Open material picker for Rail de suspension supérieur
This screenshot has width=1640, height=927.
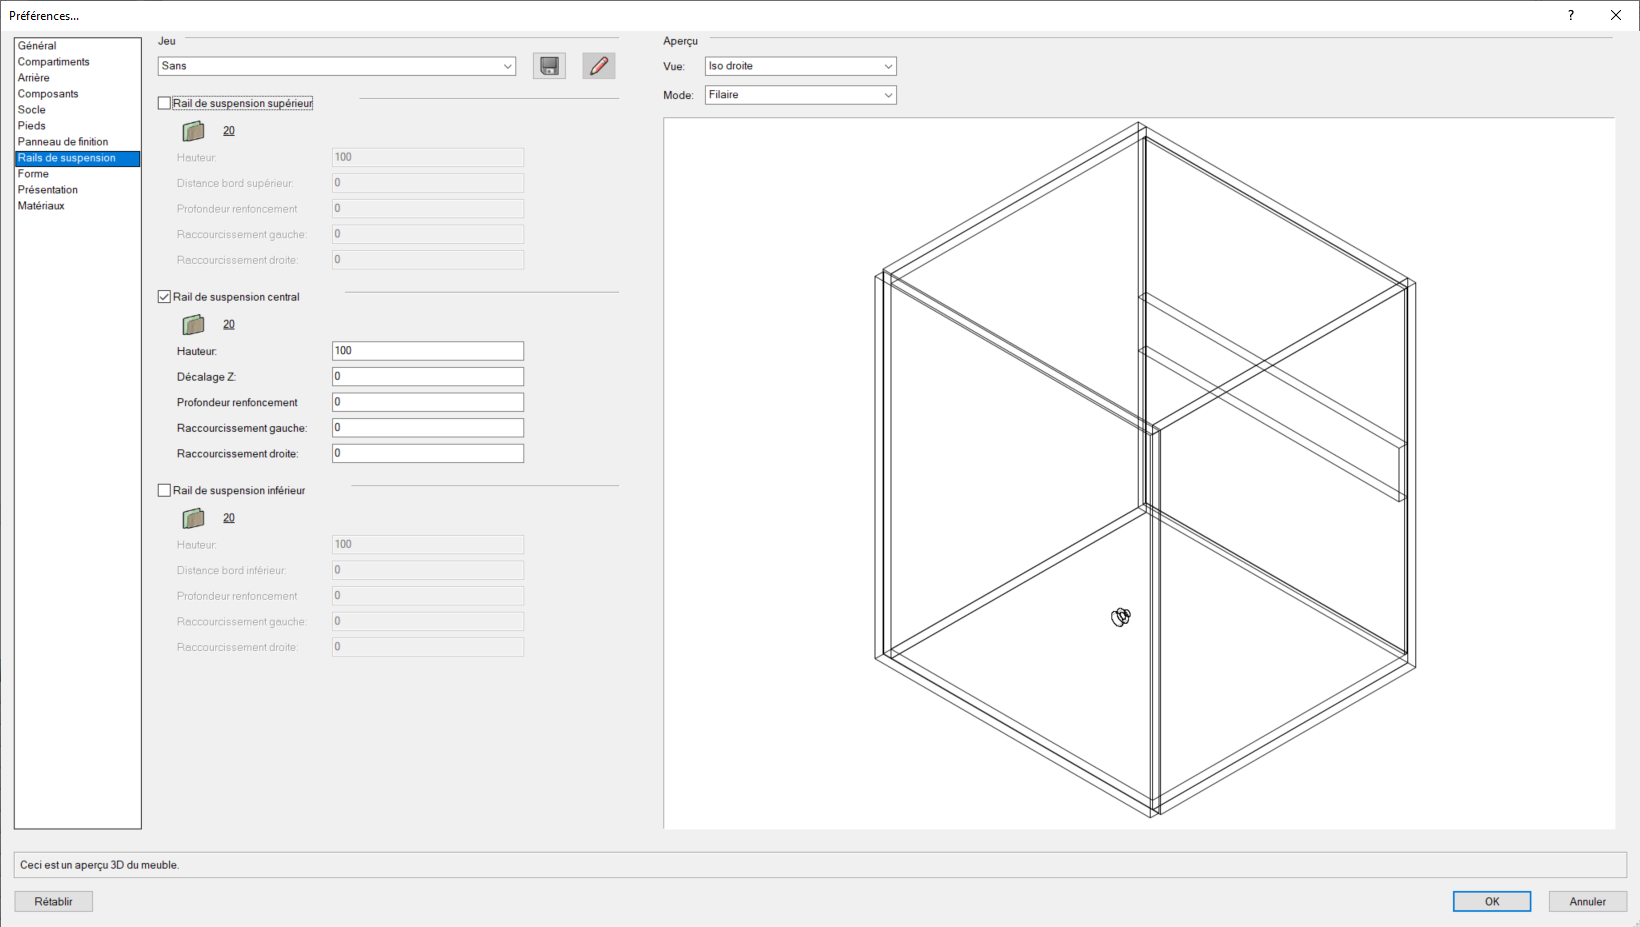click(193, 130)
